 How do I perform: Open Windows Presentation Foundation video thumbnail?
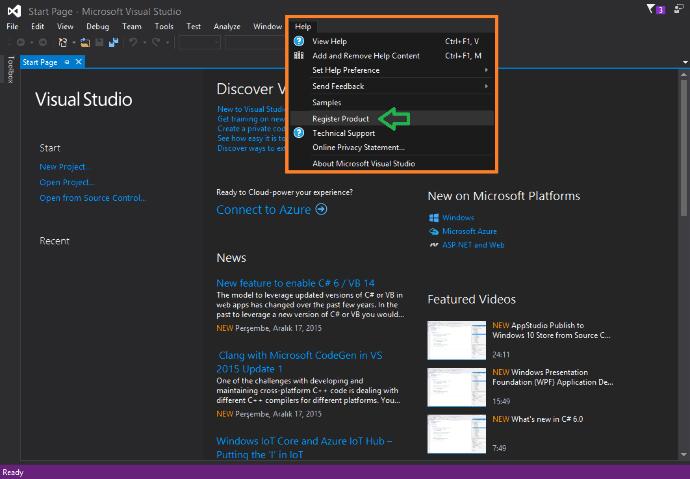tap(456, 387)
